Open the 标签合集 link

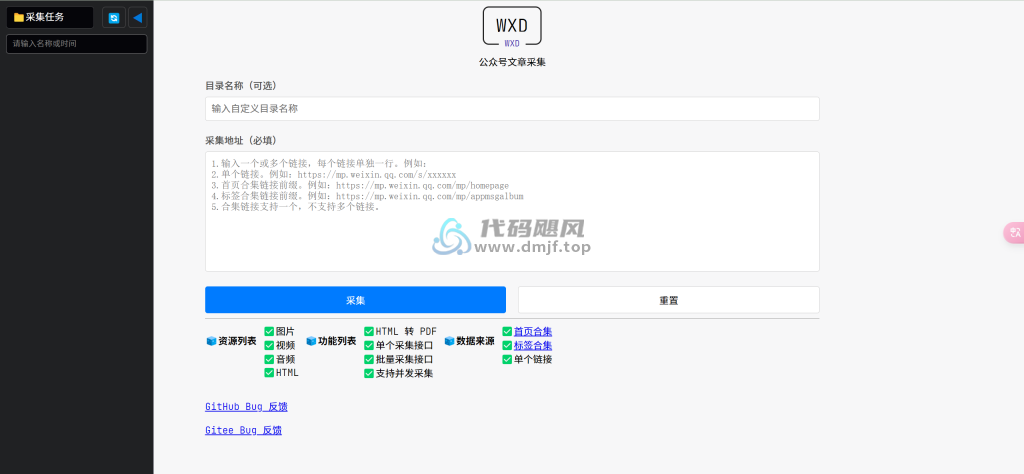coord(533,345)
